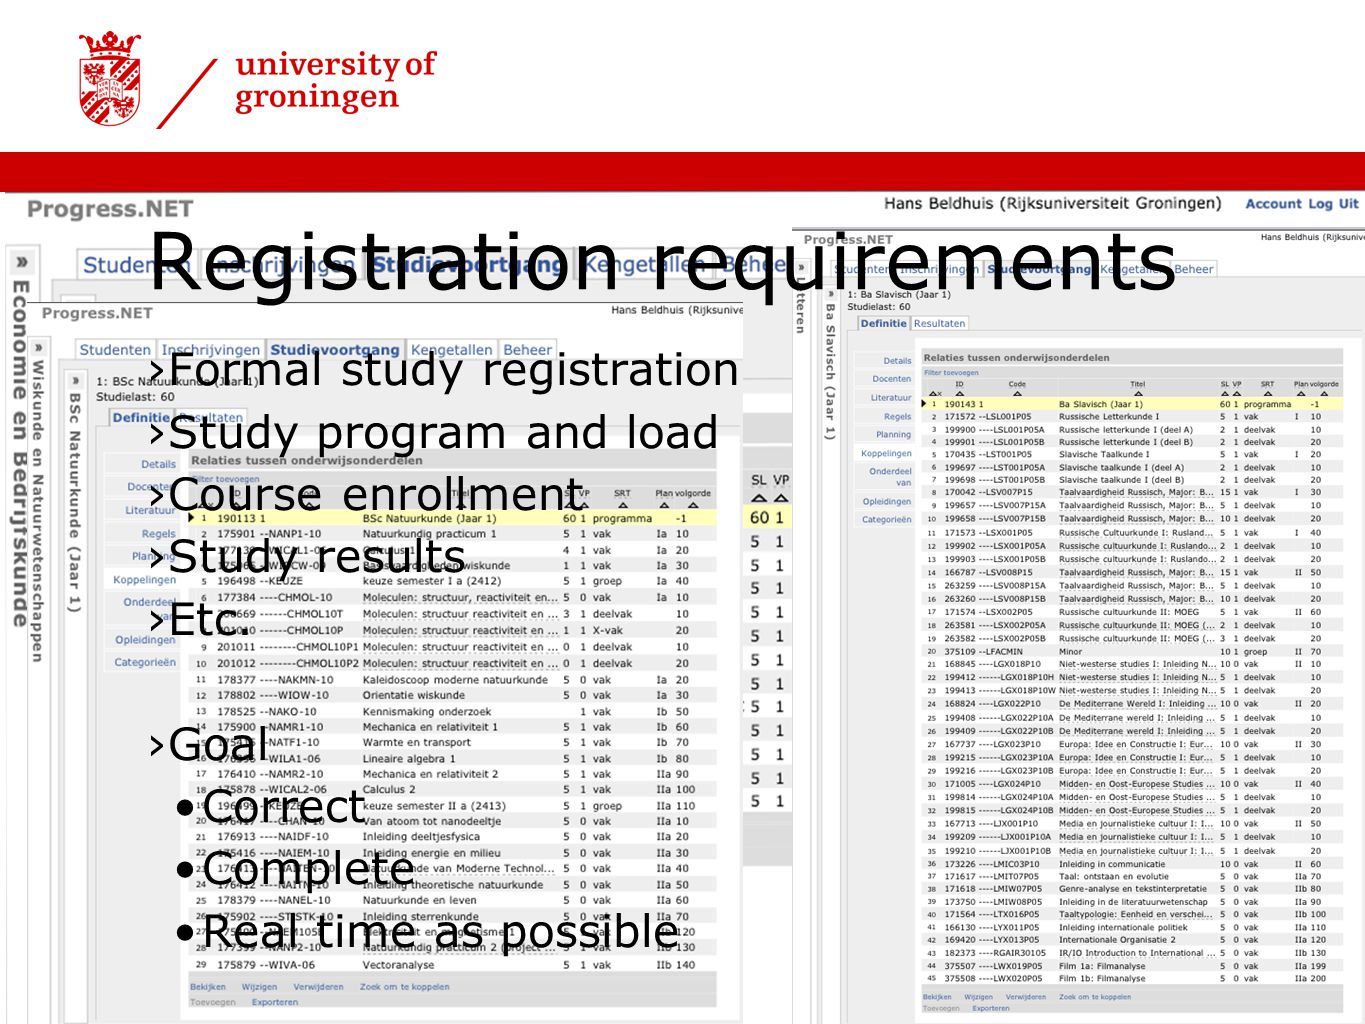This screenshot has width=1365, height=1024.
Task: Sort Ba Slavisch table by ID arrow
Action: [x=959, y=394]
